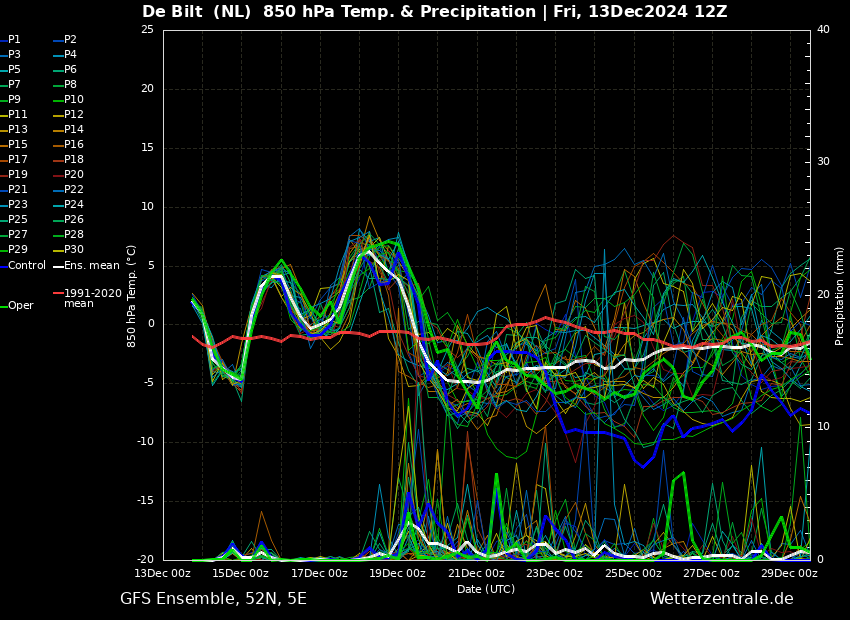Click the 25Dec 00z date tick label
This screenshot has height=620, width=850.
pos(634,573)
